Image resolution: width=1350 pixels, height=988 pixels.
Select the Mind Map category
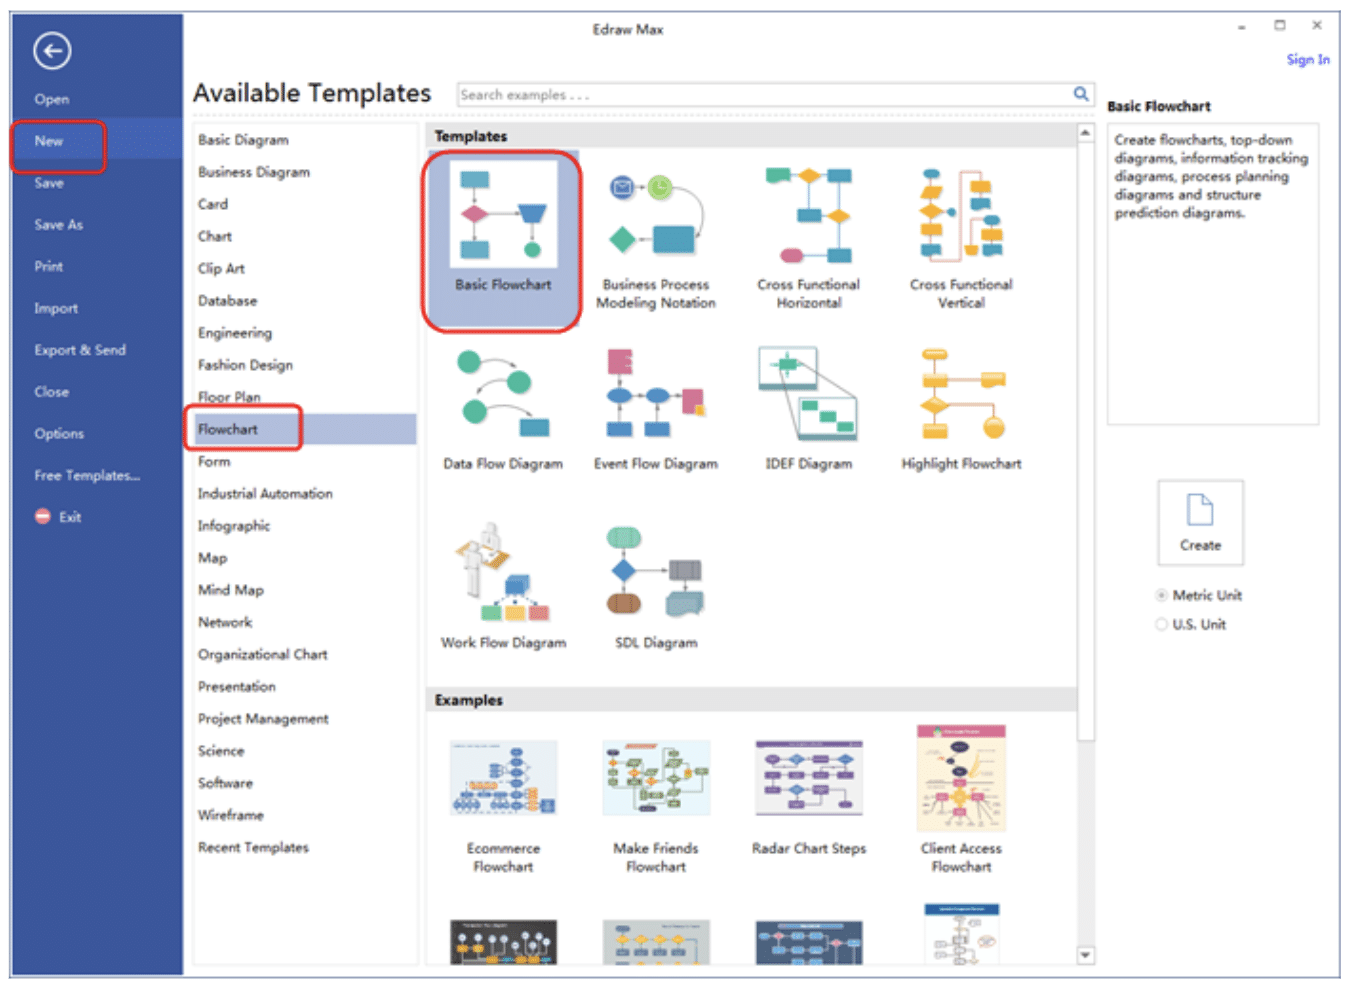tap(231, 590)
